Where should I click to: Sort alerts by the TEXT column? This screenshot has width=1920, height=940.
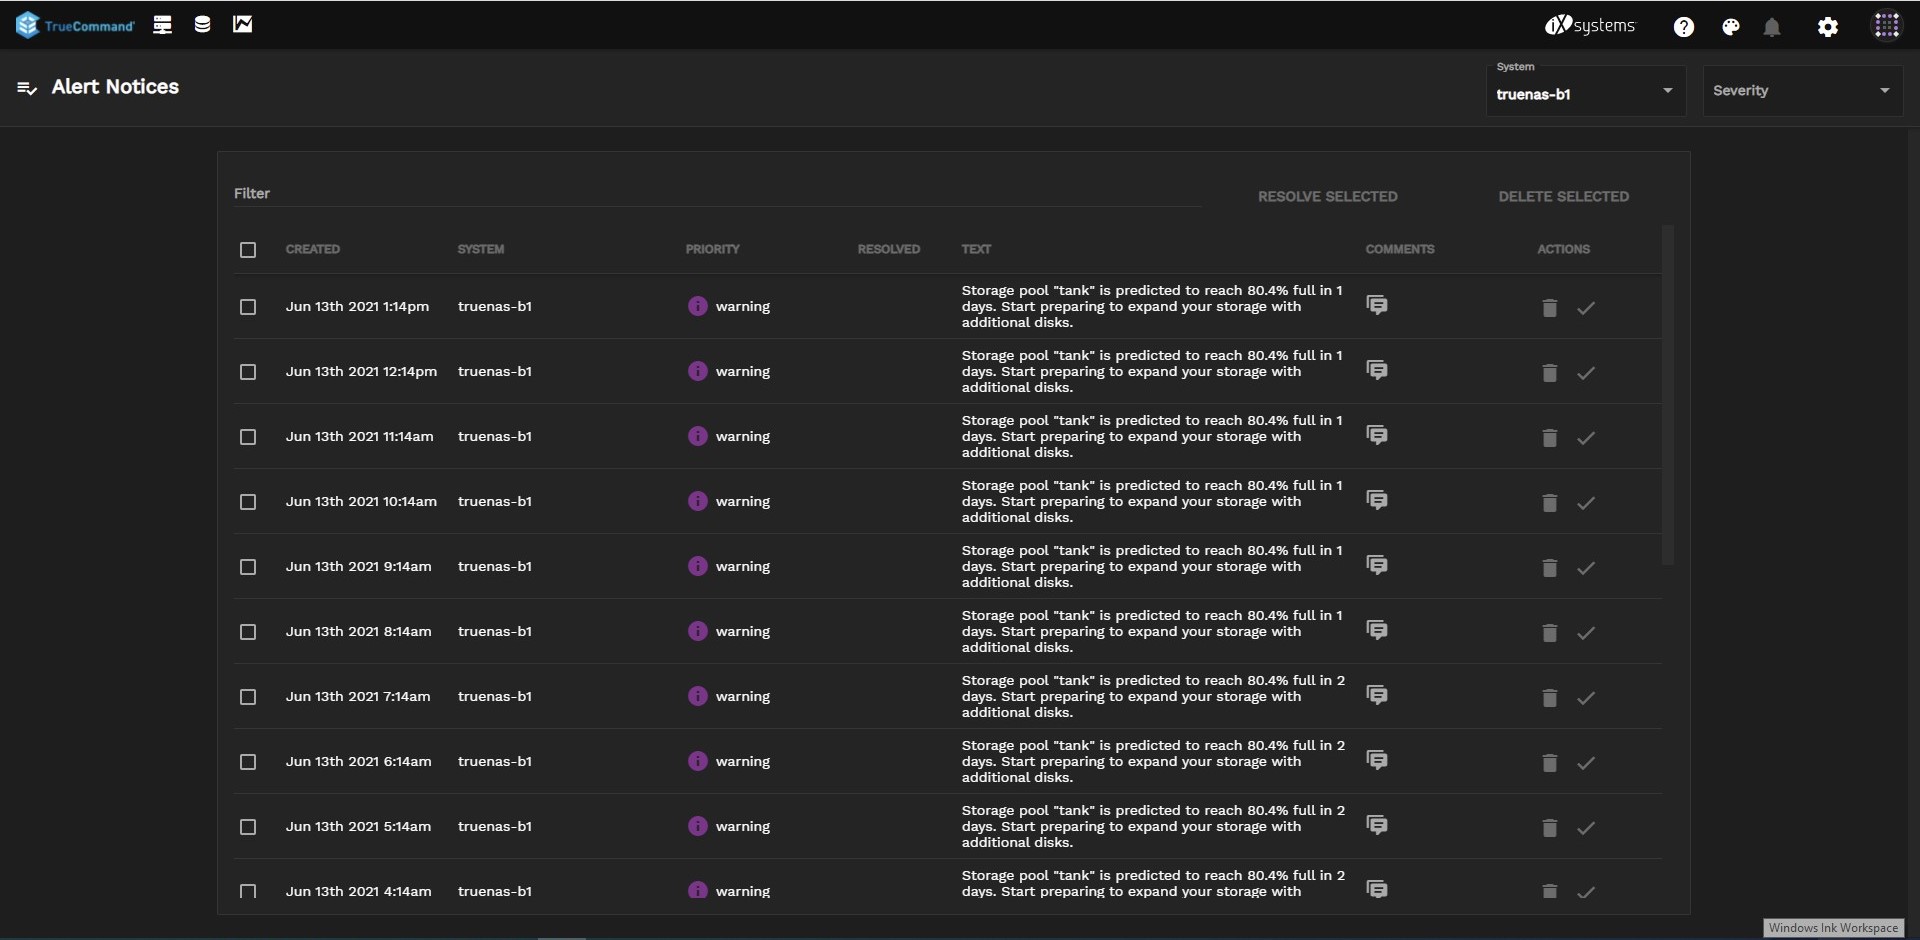click(977, 249)
